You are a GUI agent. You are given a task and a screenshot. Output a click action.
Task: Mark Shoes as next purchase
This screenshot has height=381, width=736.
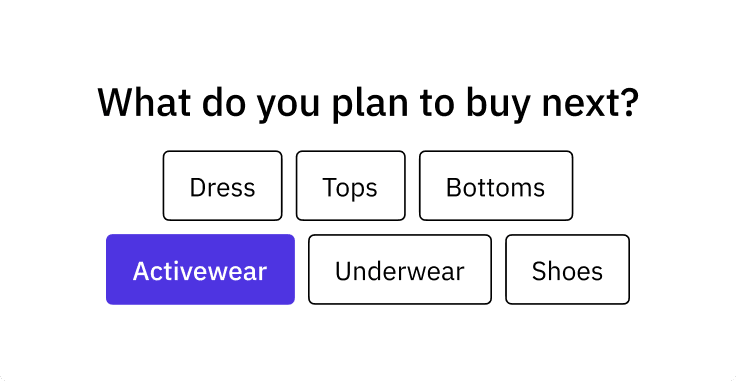coord(567,269)
